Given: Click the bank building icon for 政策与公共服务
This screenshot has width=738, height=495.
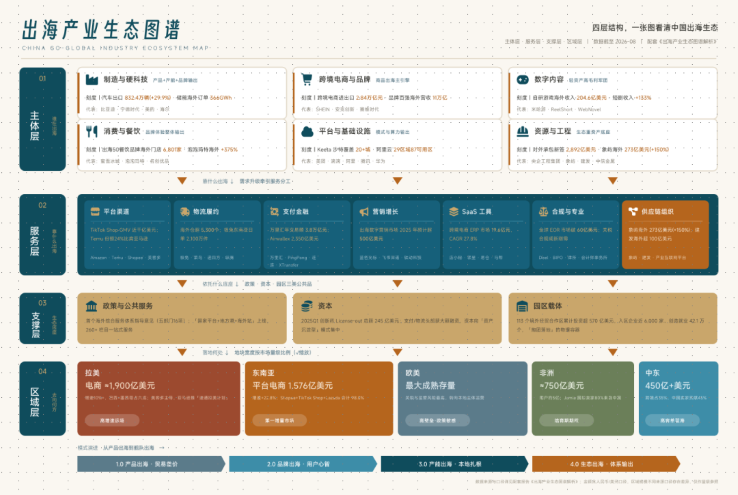Looking at the screenshot, I should 91,306.
